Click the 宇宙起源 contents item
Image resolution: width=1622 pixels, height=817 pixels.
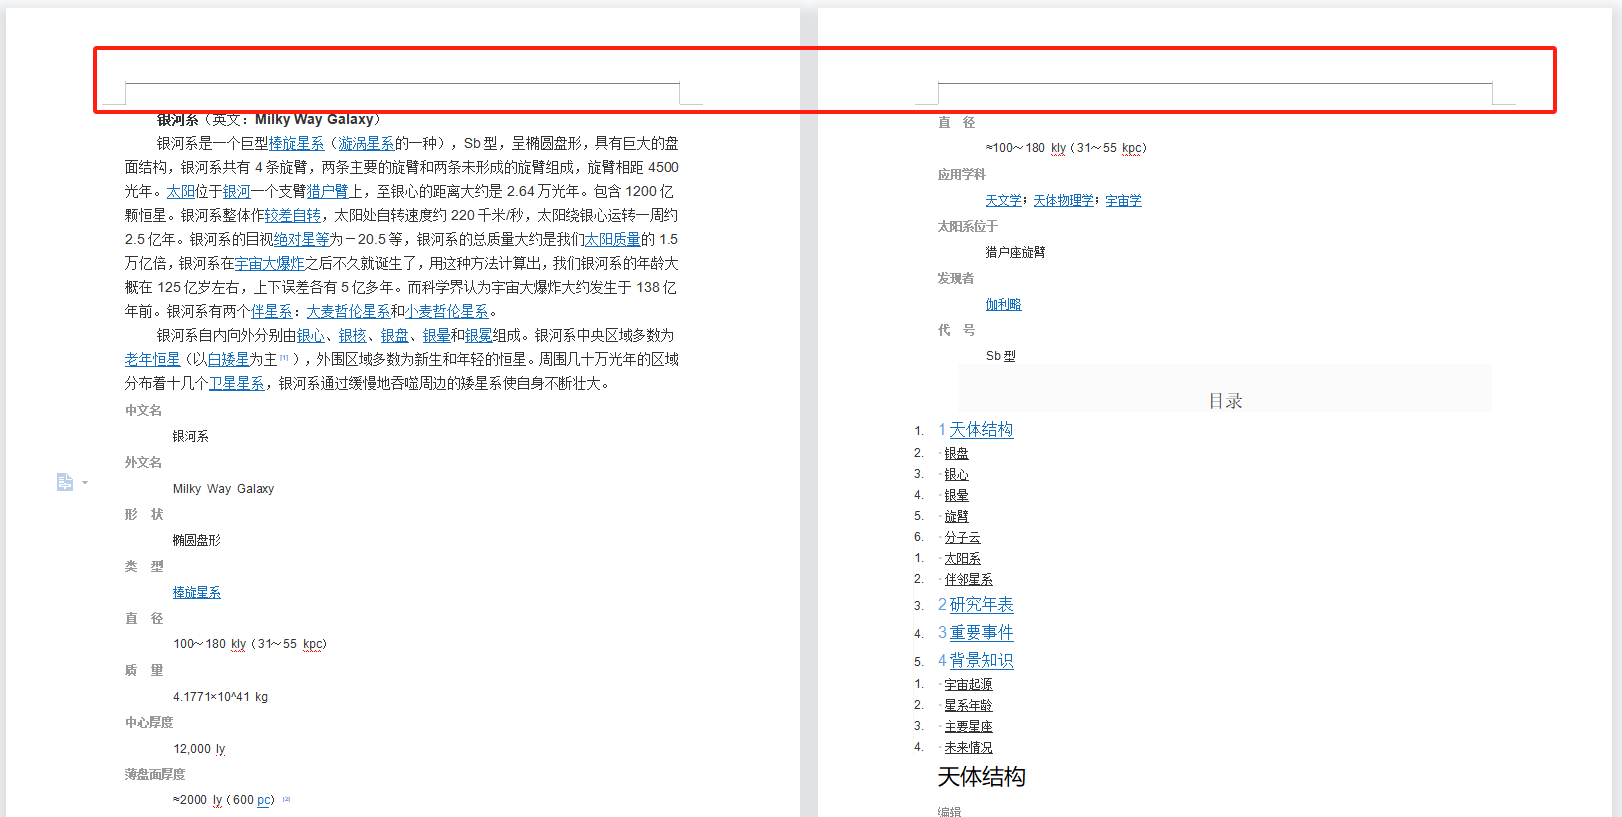pos(968,684)
